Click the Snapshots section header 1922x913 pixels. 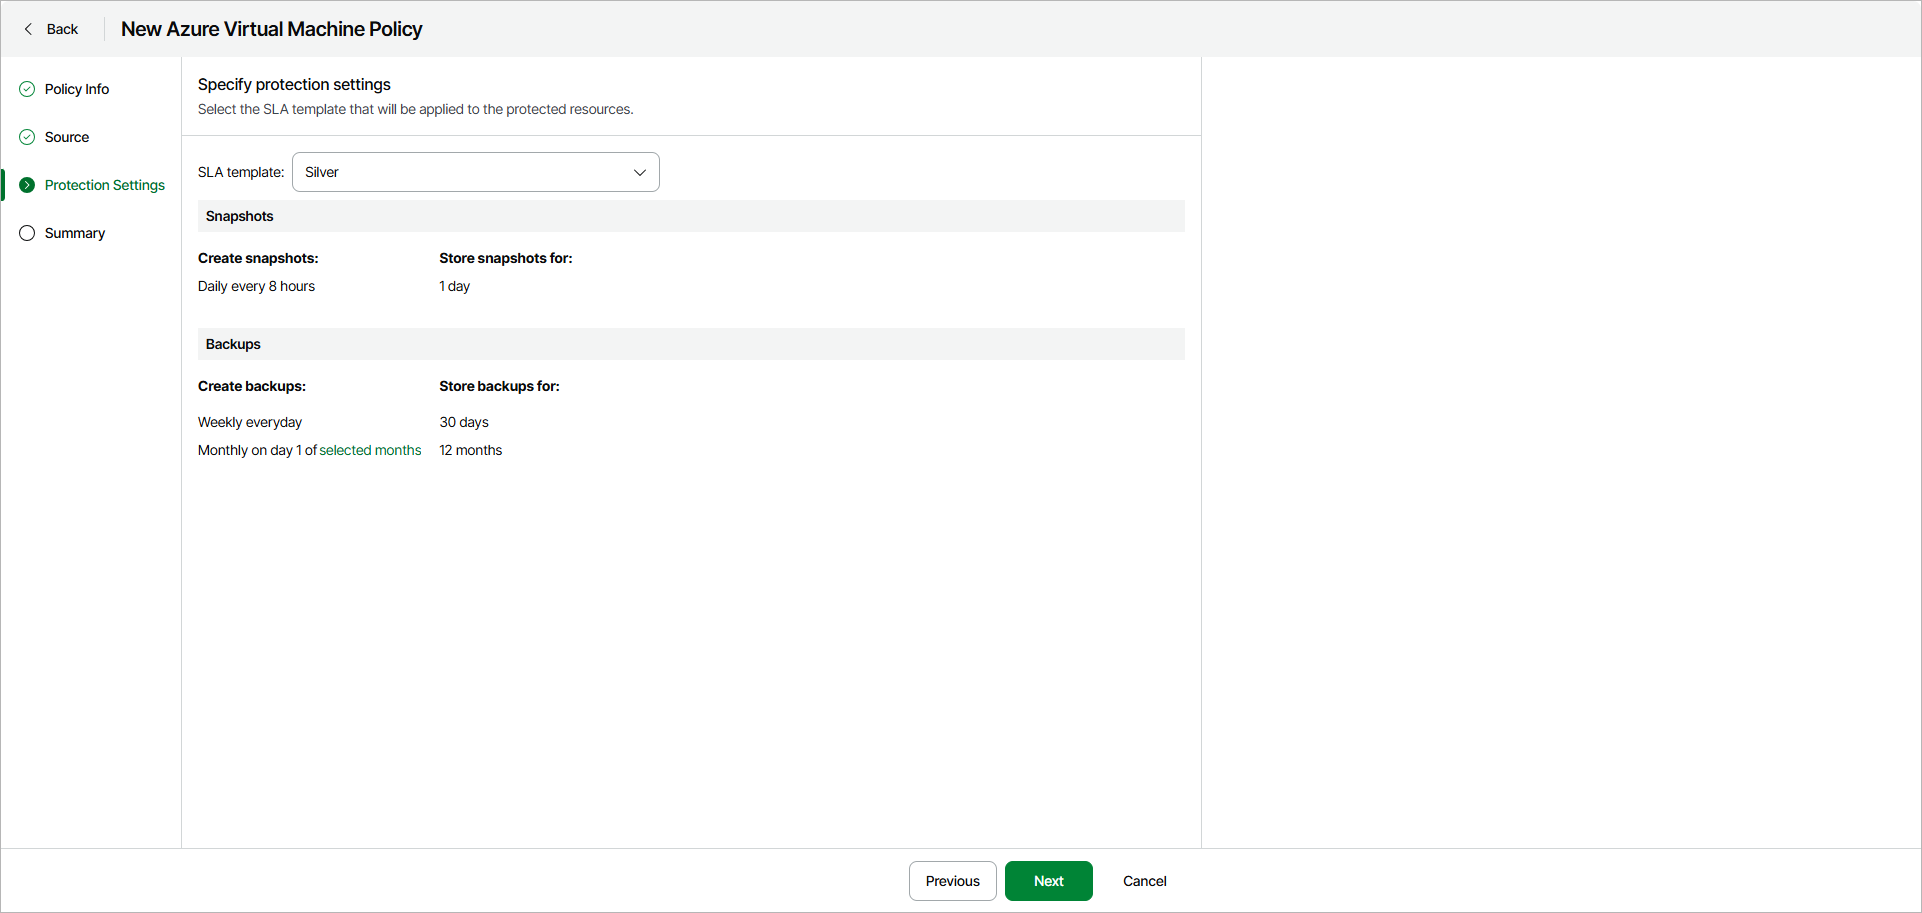[240, 216]
